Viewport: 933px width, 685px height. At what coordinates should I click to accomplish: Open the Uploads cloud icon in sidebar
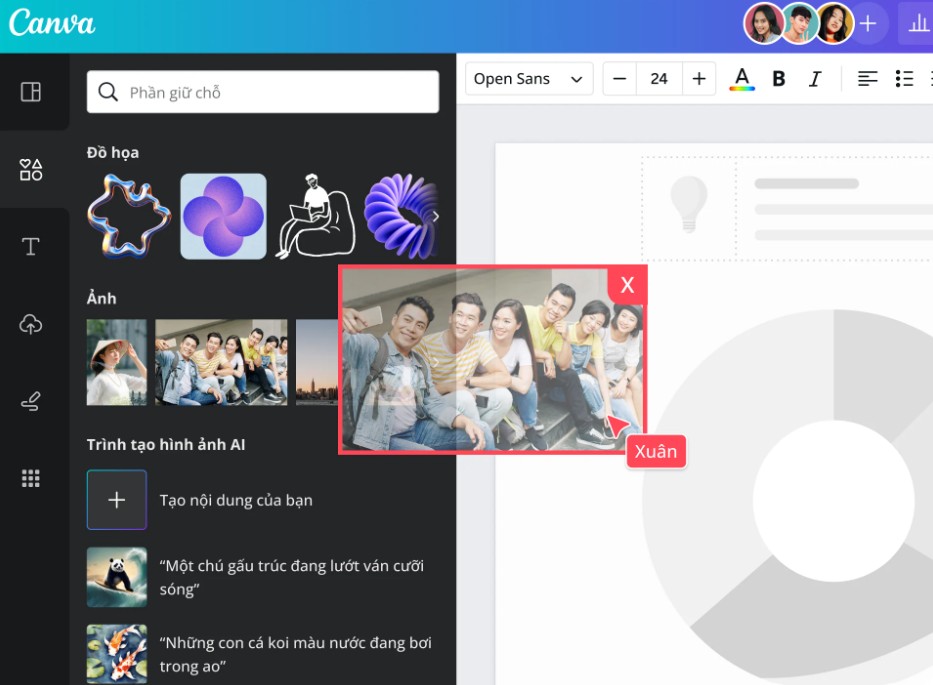click(31, 324)
